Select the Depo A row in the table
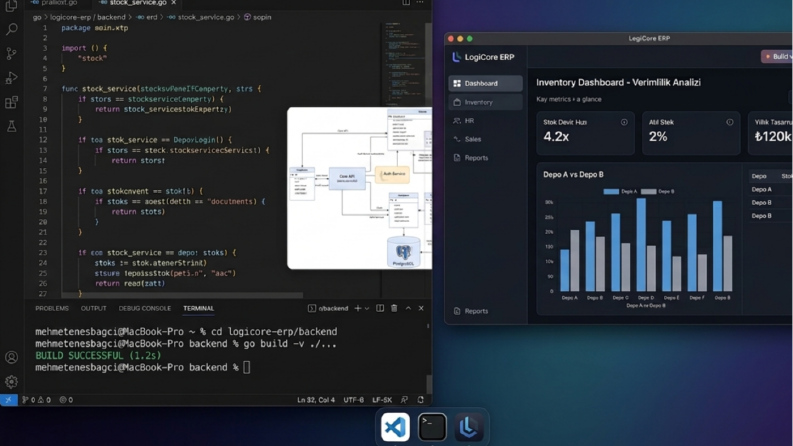This screenshot has height=446, width=793. (770, 189)
